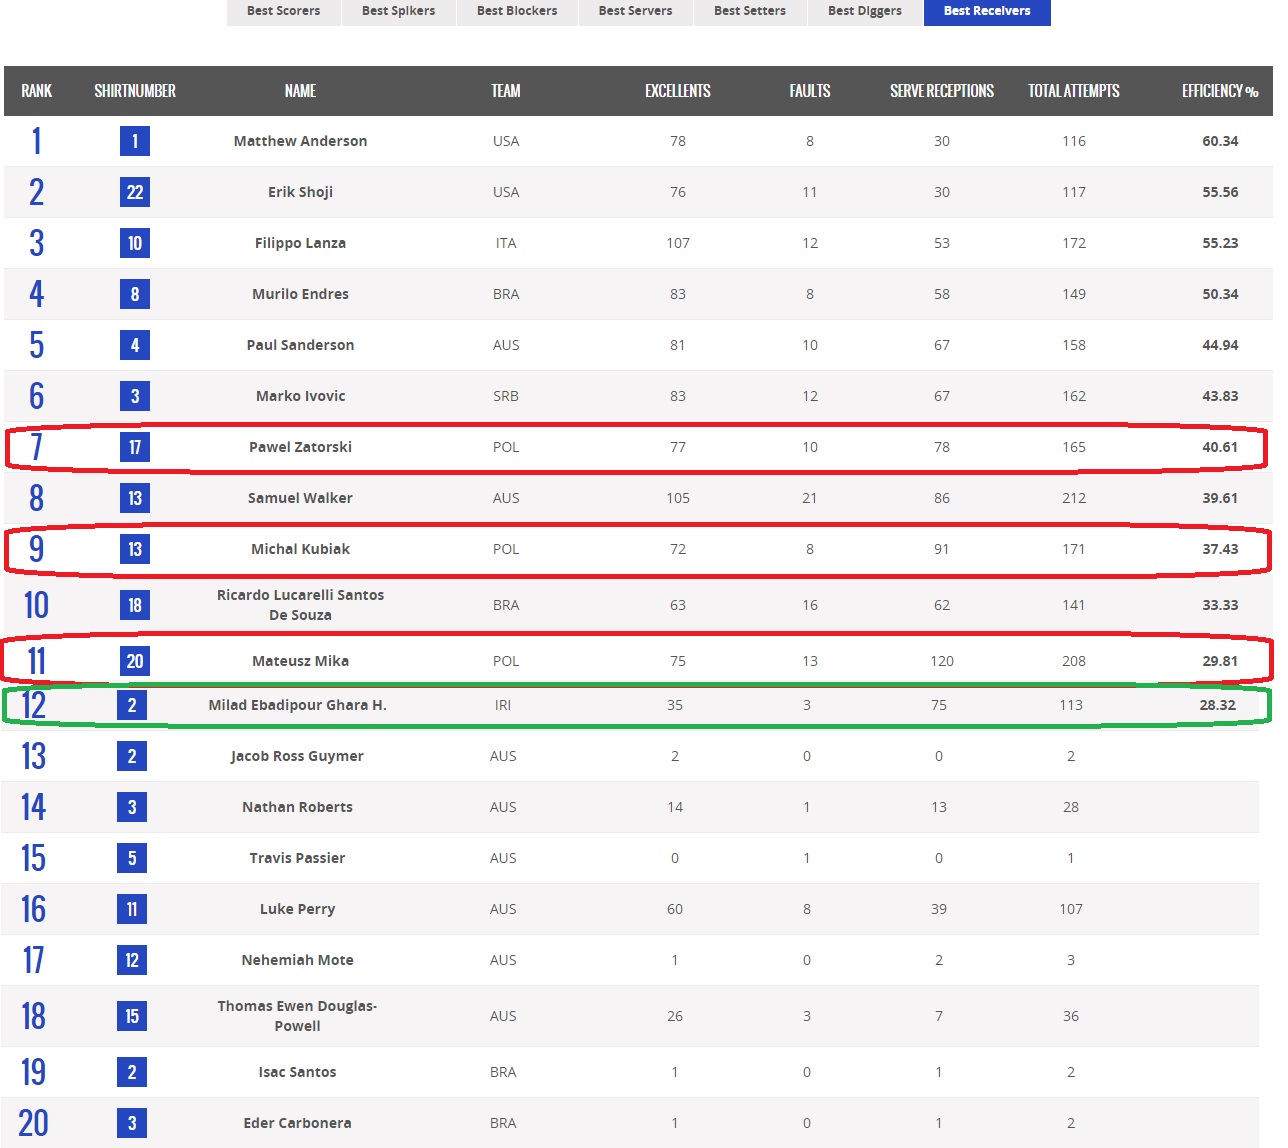Sort by the Excellents column header

pos(677,91)
